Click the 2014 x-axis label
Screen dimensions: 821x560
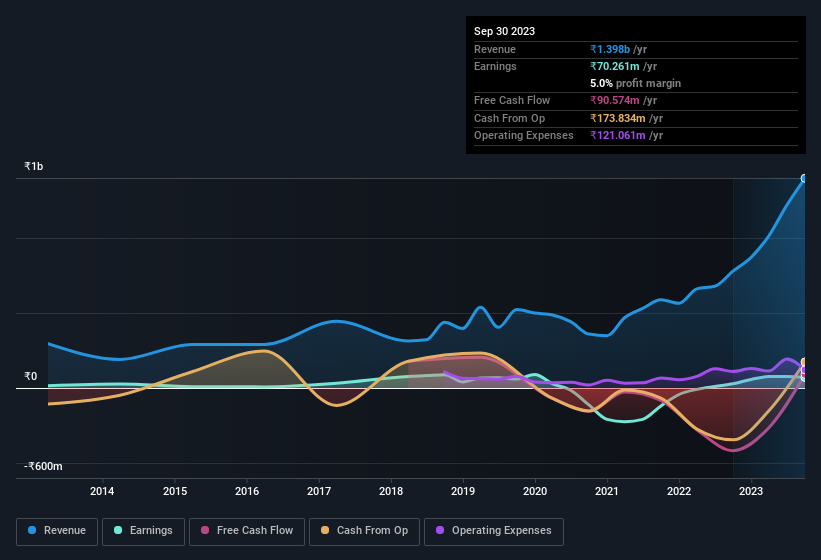(102, 491)
